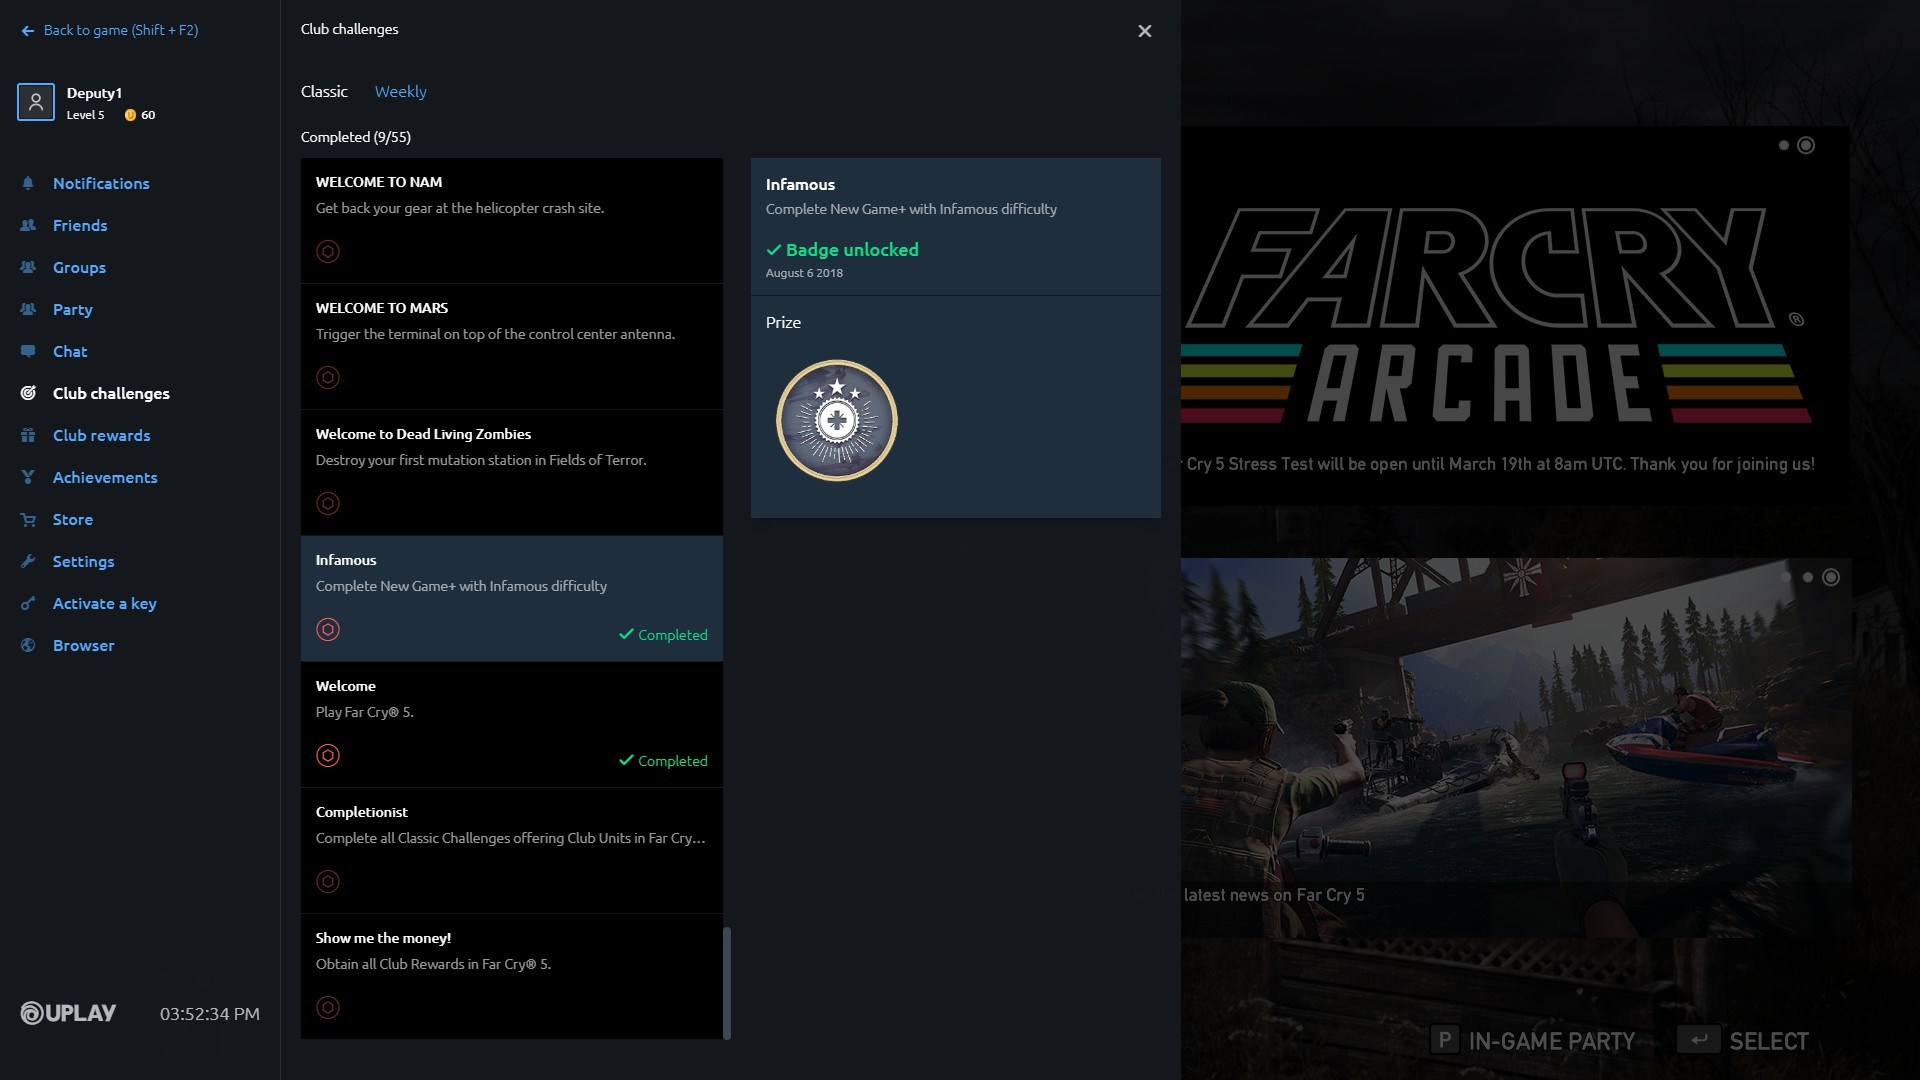Select the Welcome to Dead Living Zombies challenge
The height and width of the screenshot is (1080, 1920).
click(x=512, y=473)
